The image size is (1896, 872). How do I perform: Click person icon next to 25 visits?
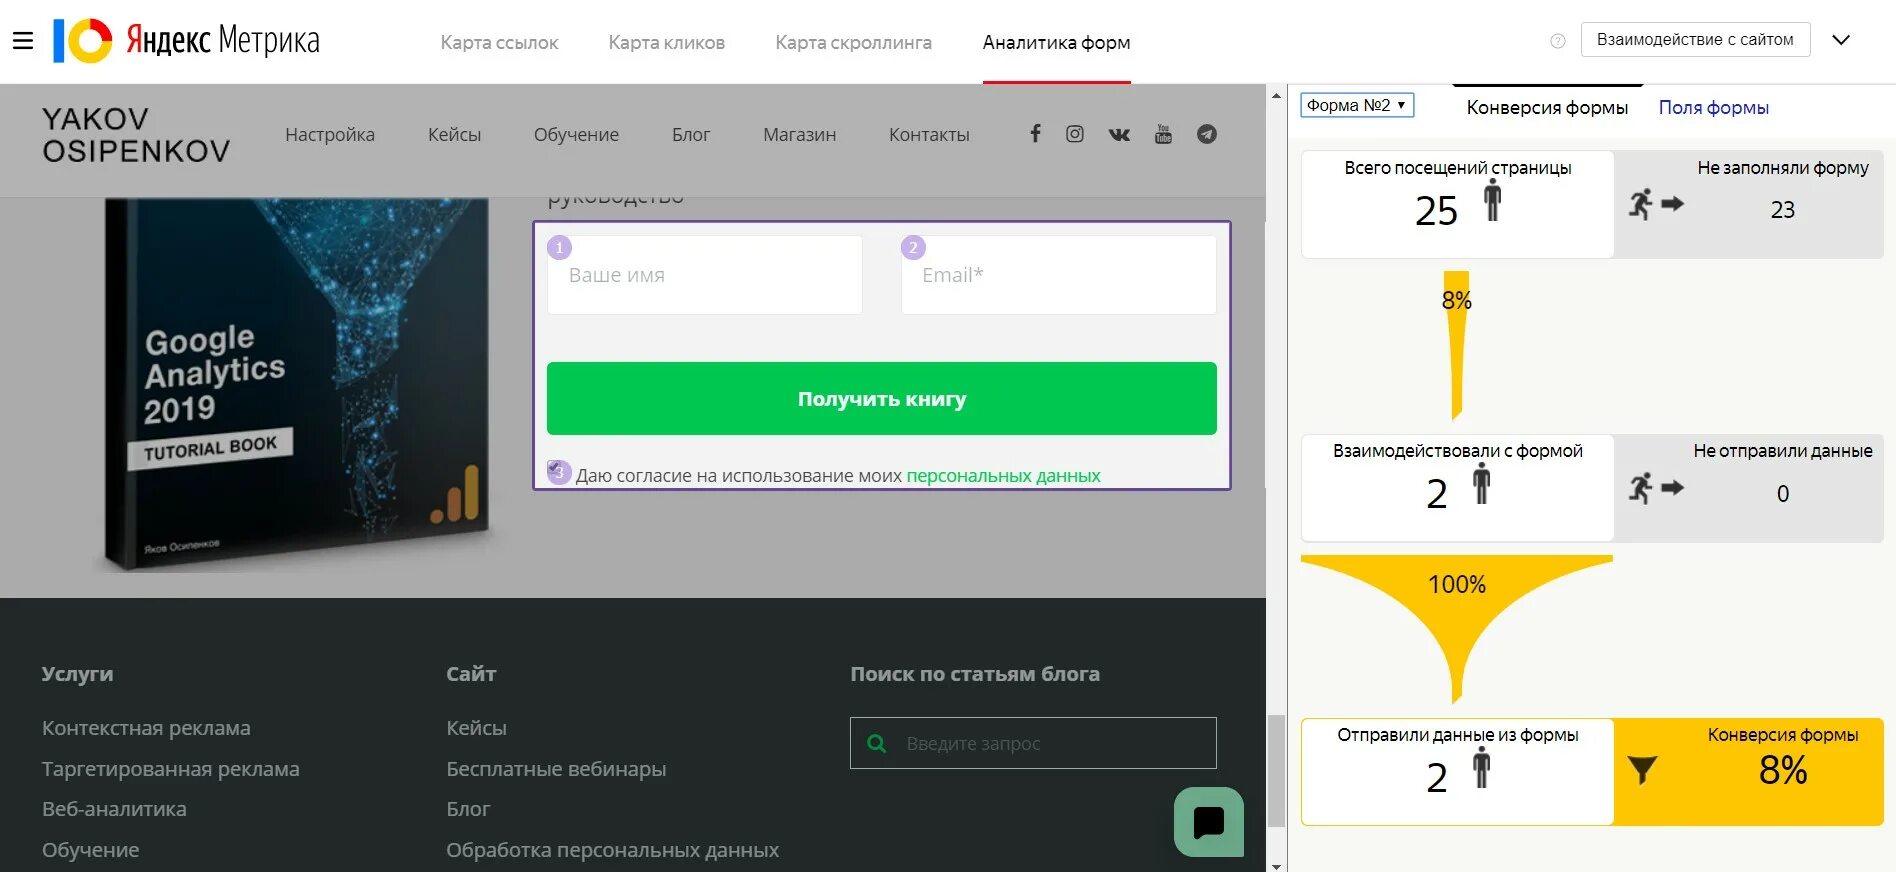click(x=1492, y=200)
